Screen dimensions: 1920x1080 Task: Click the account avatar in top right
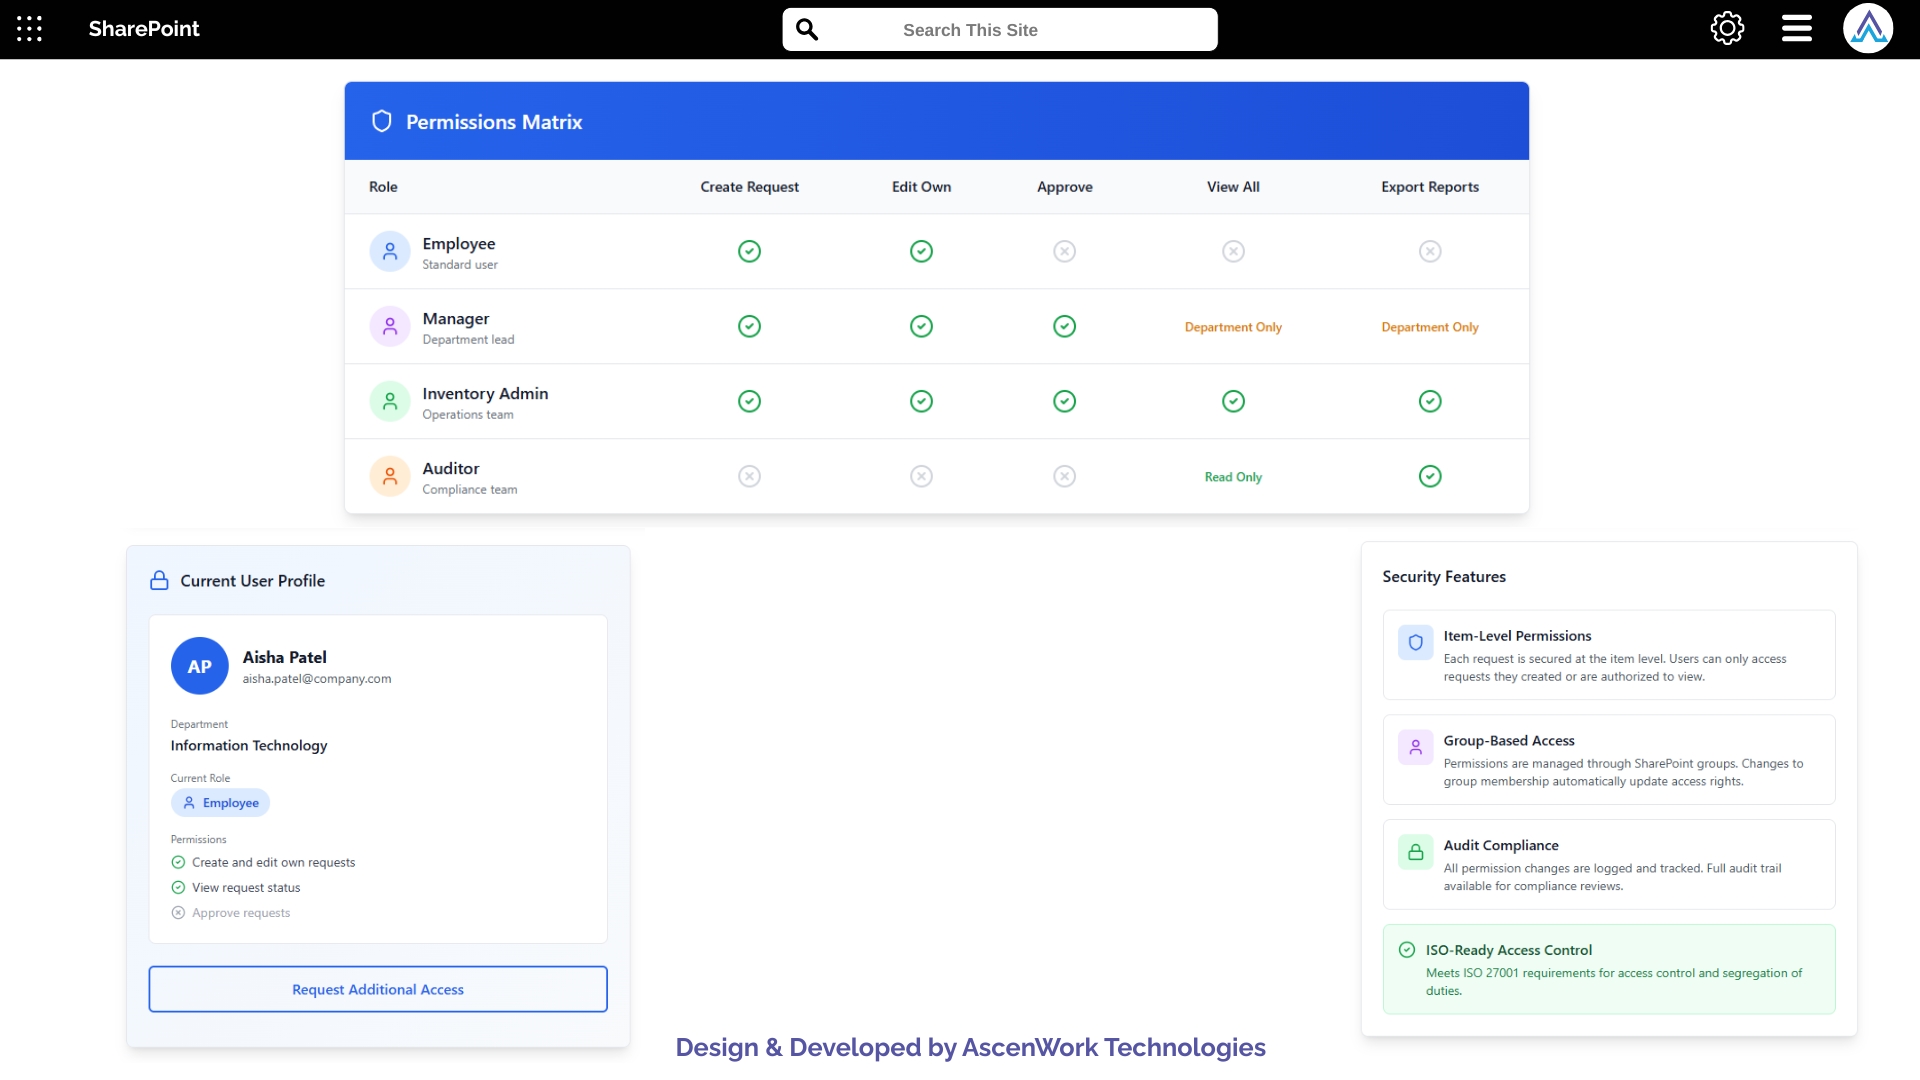[x=1868, y=28]
